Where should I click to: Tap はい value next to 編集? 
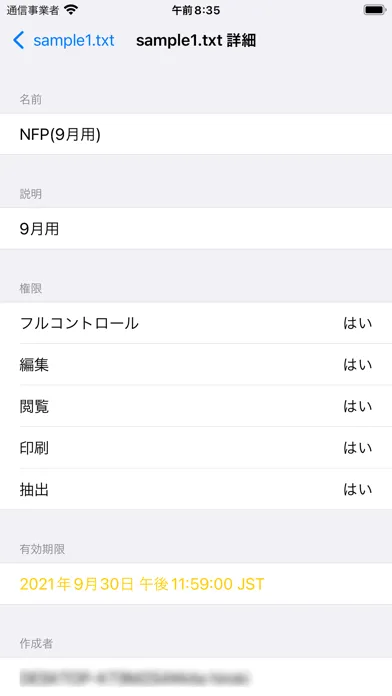click(357, 364)
